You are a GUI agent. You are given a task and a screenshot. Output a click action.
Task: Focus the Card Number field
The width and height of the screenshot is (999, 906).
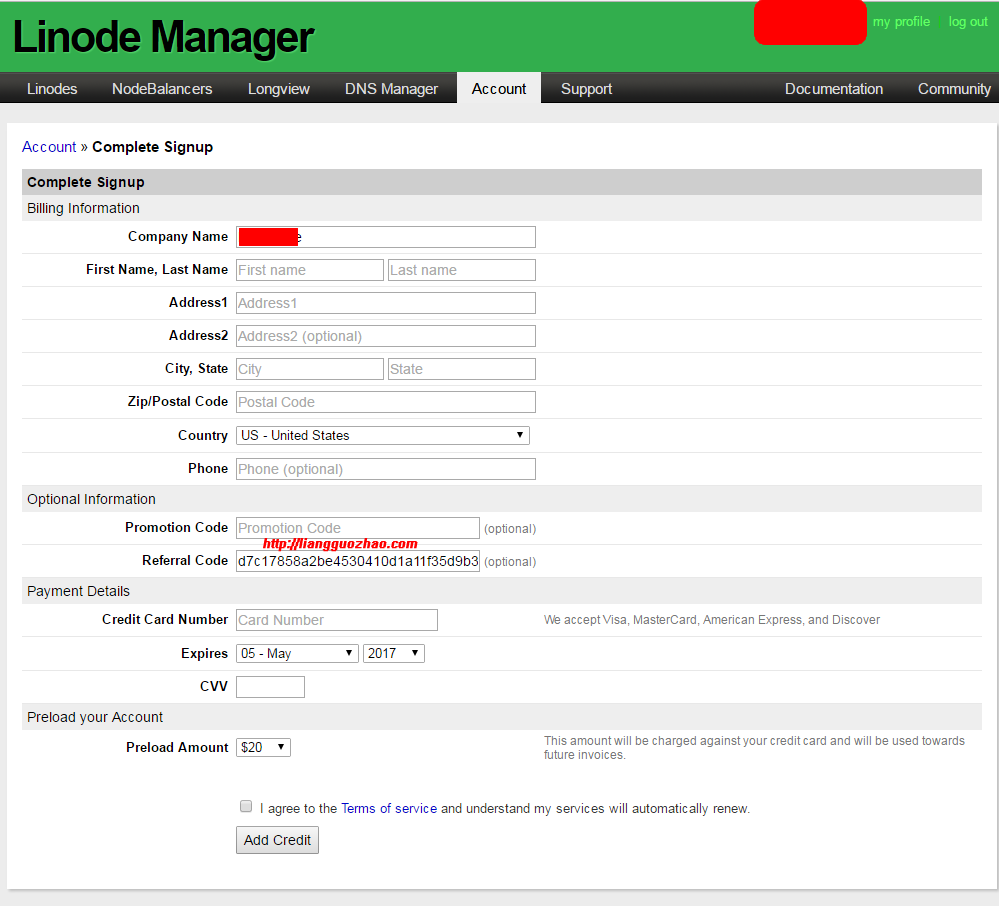click(336, 620)
